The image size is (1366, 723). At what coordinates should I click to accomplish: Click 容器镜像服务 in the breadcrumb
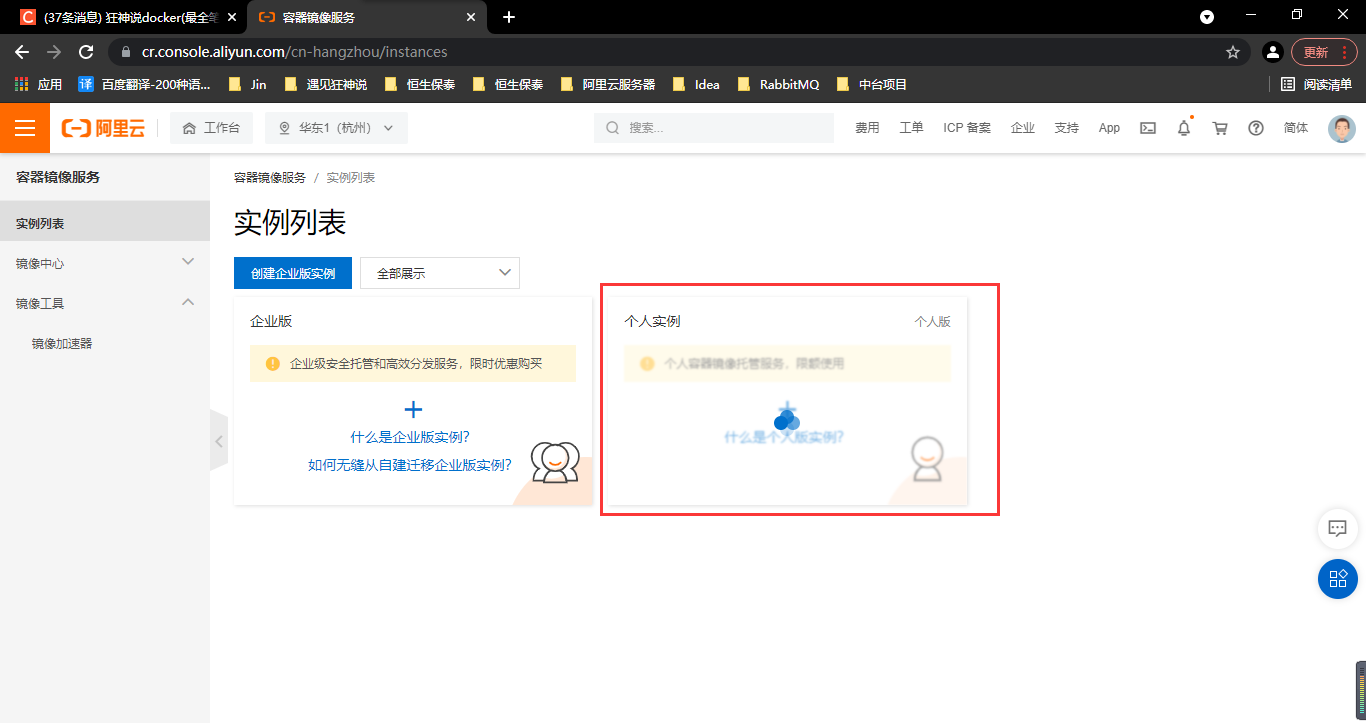[x=270, y=177]
